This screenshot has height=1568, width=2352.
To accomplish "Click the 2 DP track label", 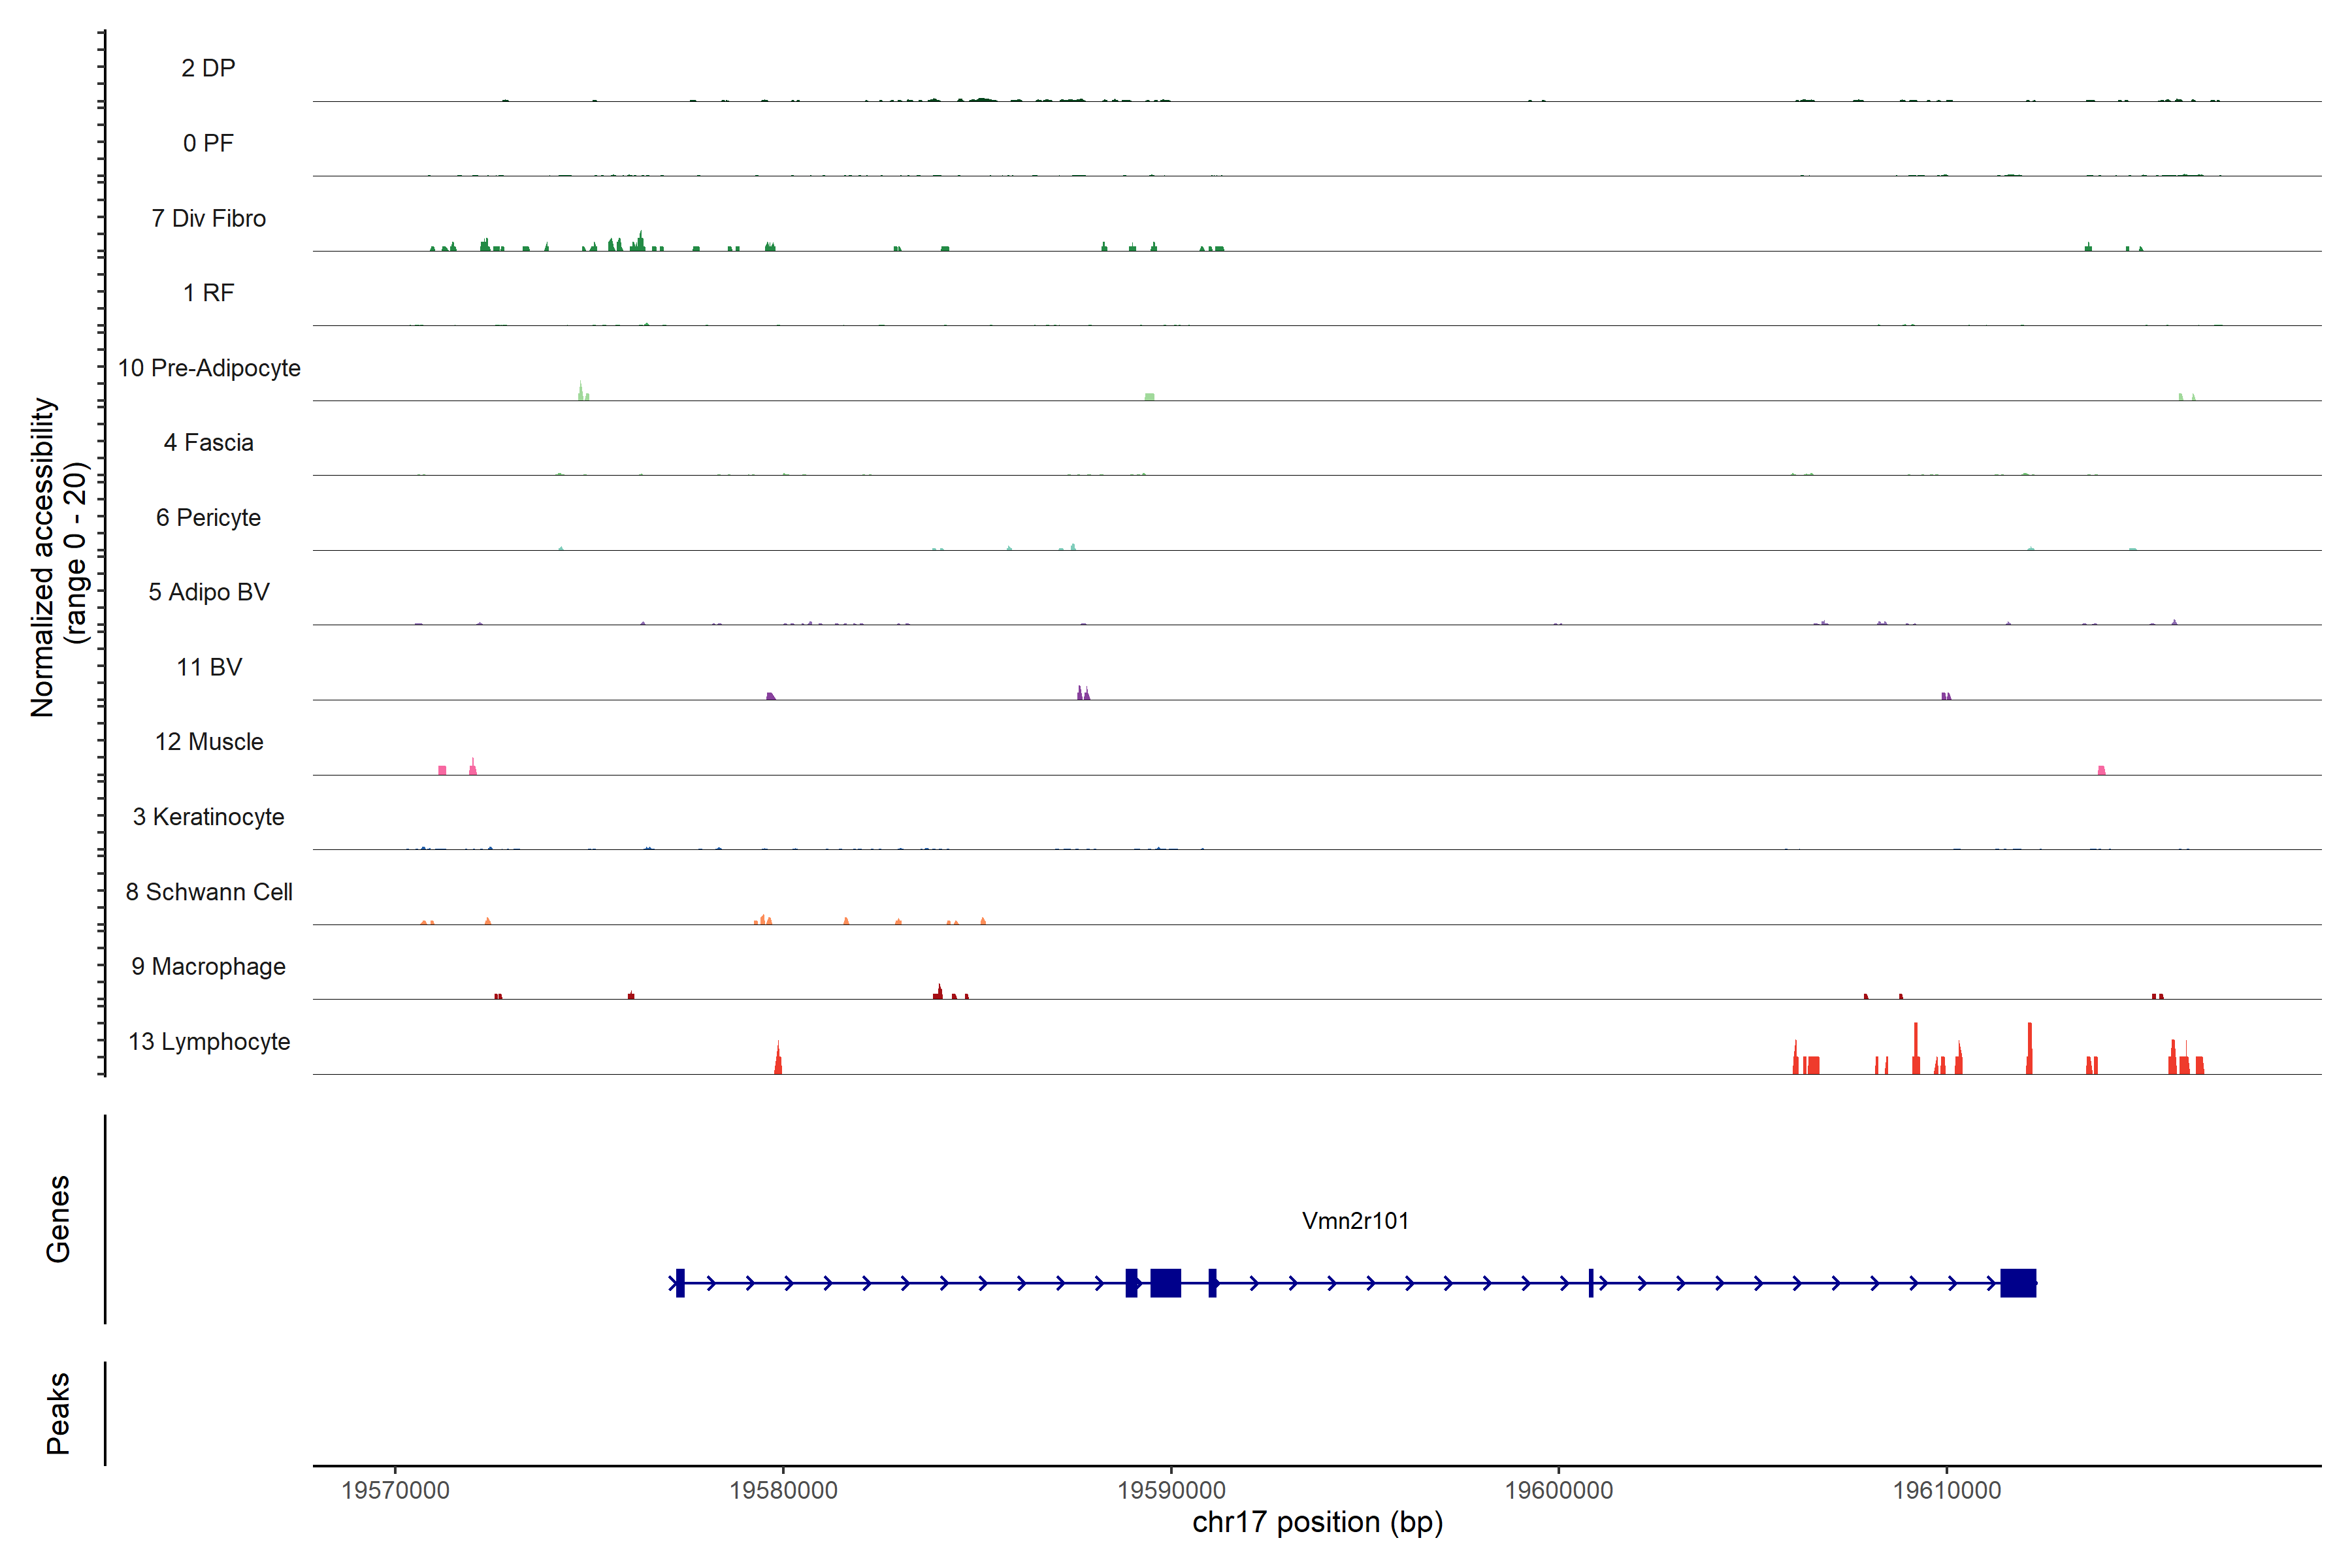I will (x=208, y=68).
